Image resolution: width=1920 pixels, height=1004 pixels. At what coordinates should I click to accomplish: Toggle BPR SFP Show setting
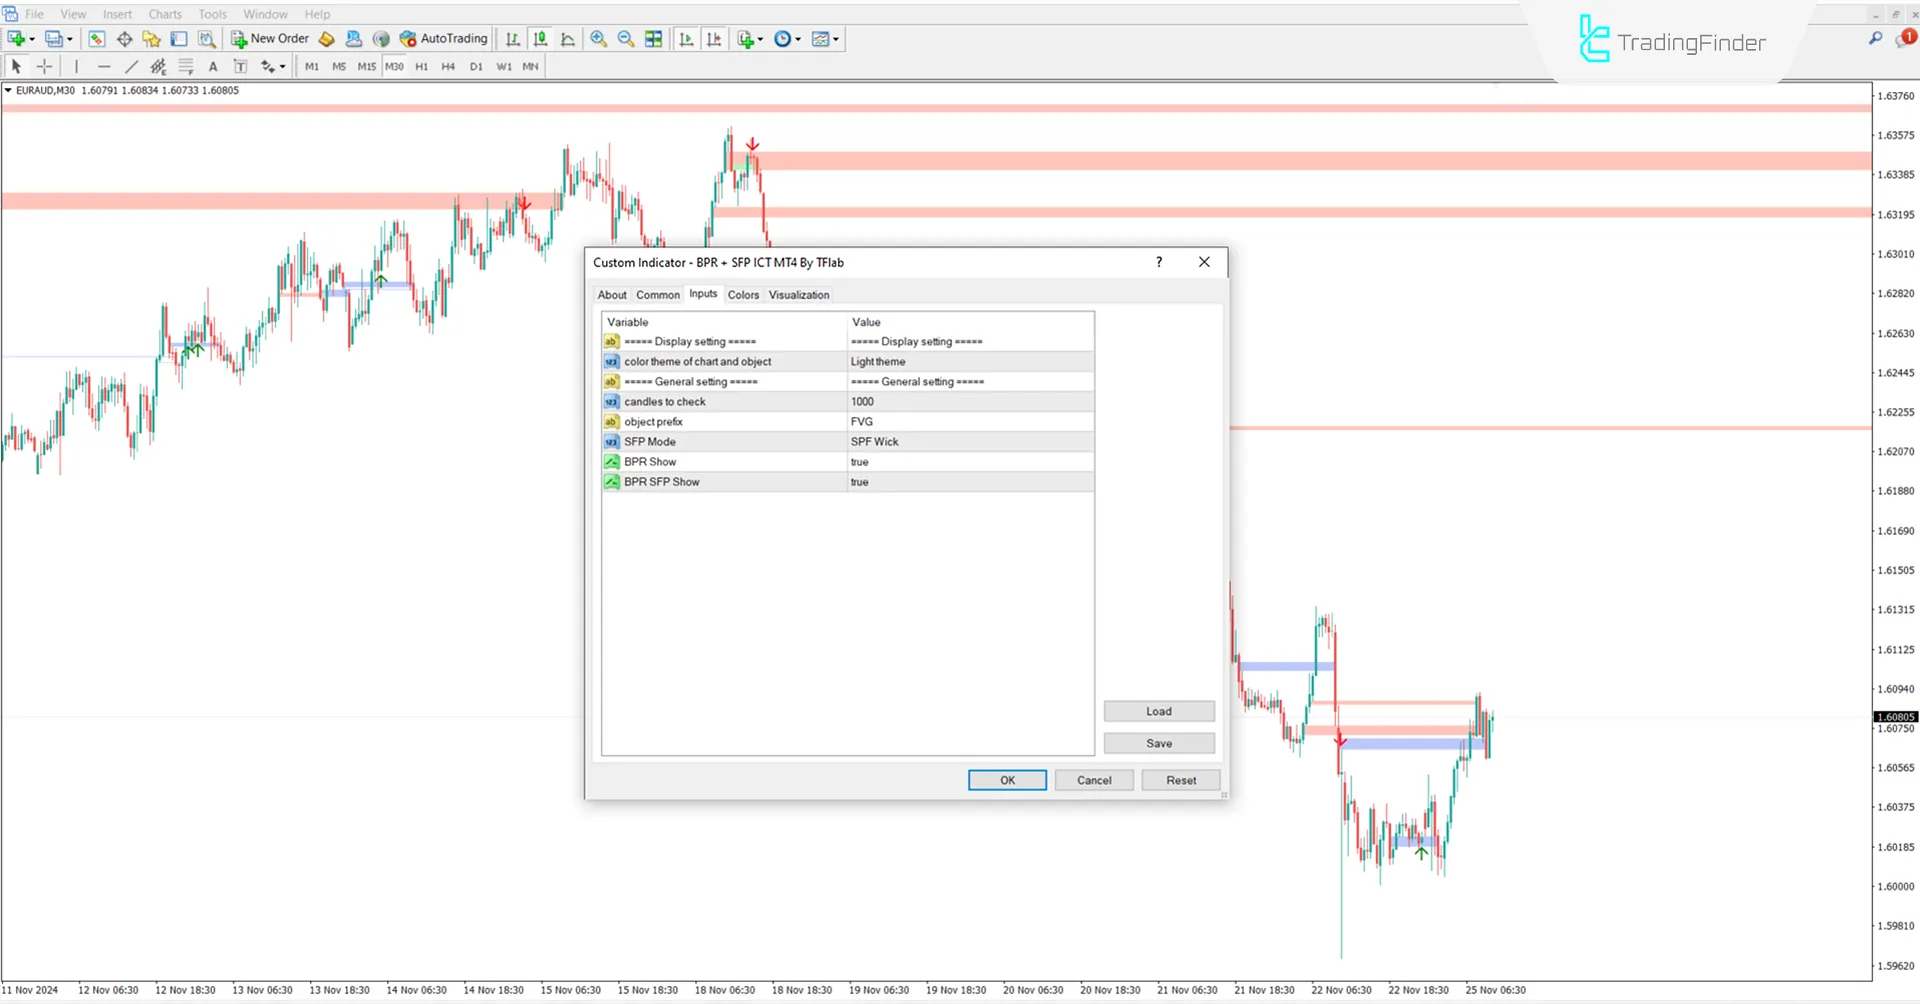click(970, 481)
